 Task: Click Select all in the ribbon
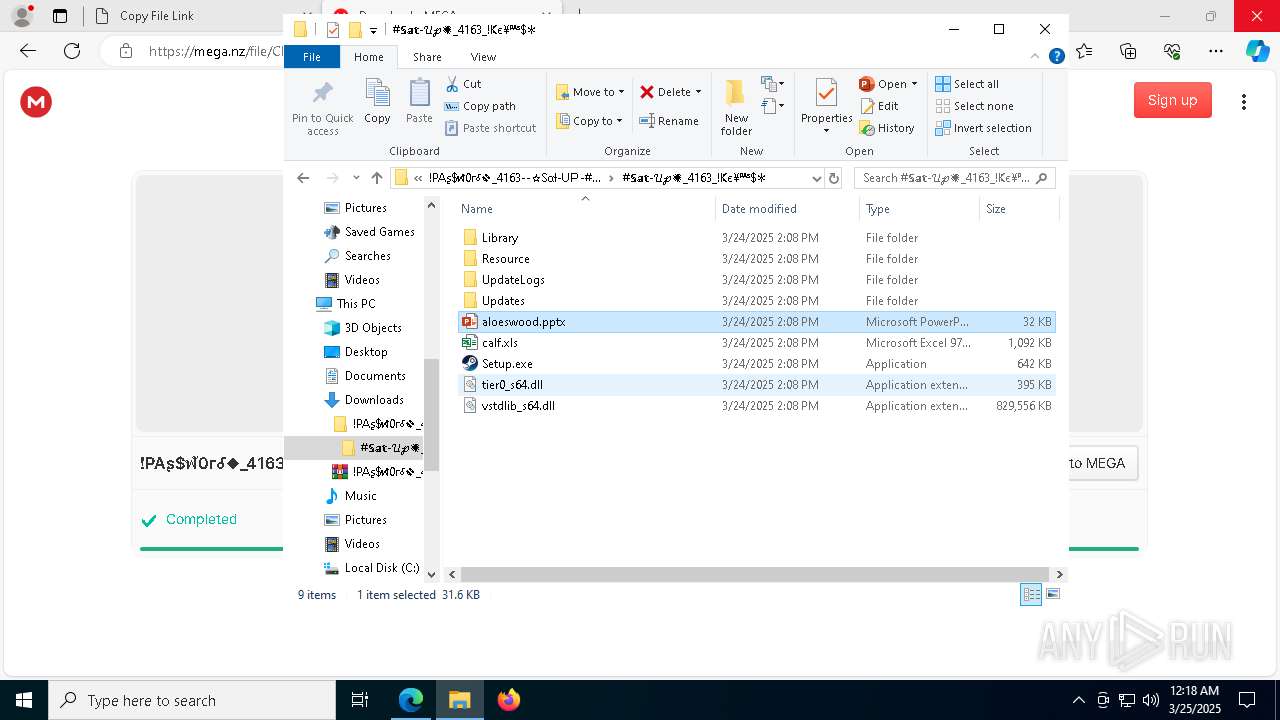967,84
